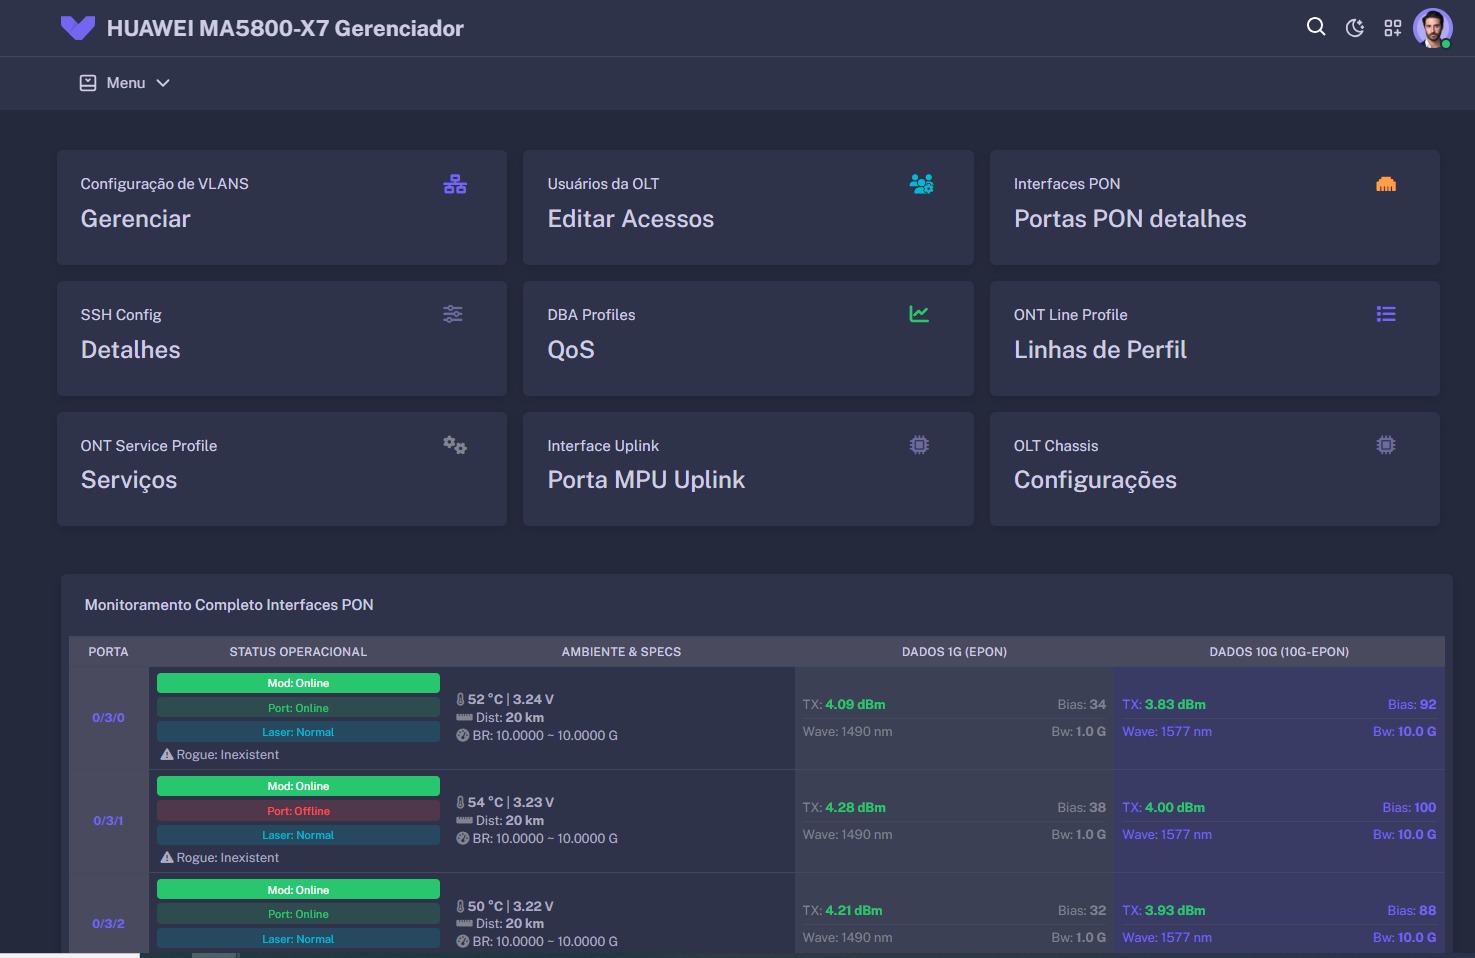The width and height of the screenshot is (1475, 958).
Task: Click the red Port: Offline badge for 0/3/1
Action: (x=298, y=811)
